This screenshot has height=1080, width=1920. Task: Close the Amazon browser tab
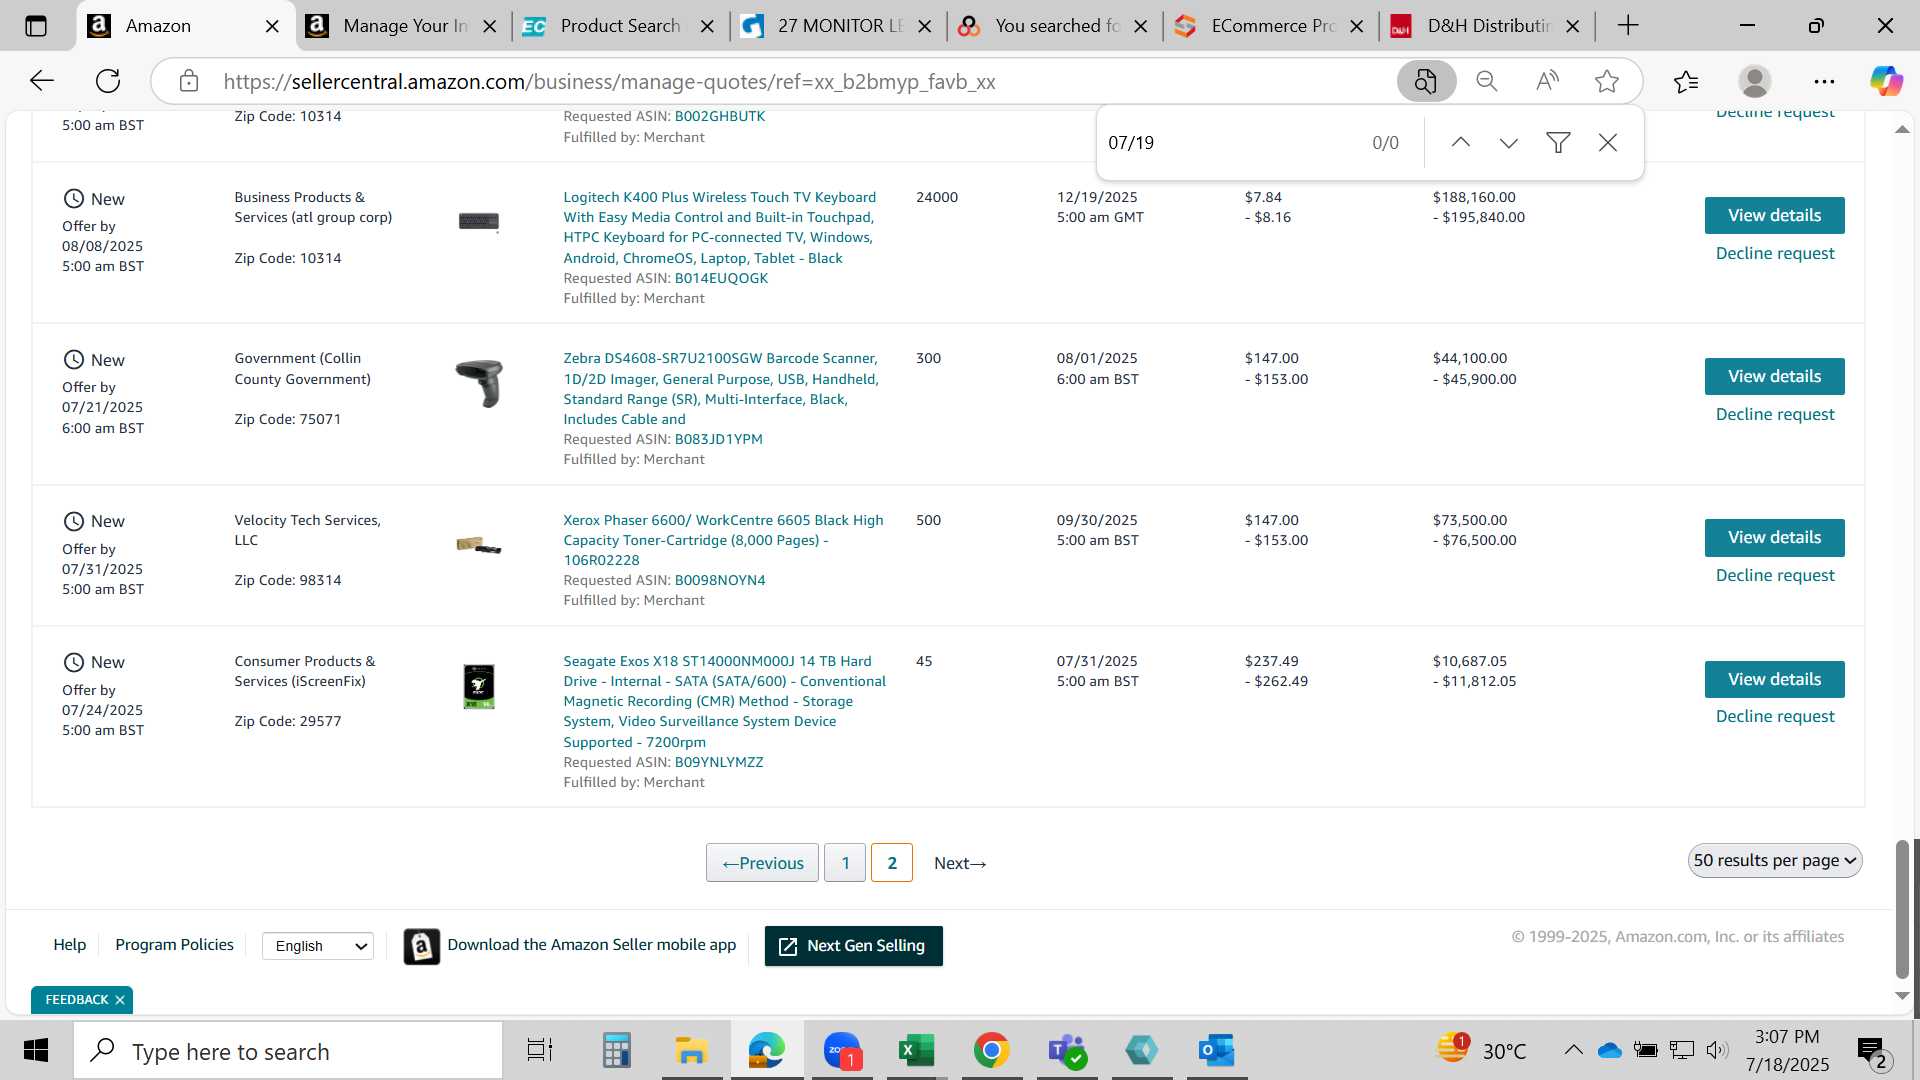coord(272,26)
